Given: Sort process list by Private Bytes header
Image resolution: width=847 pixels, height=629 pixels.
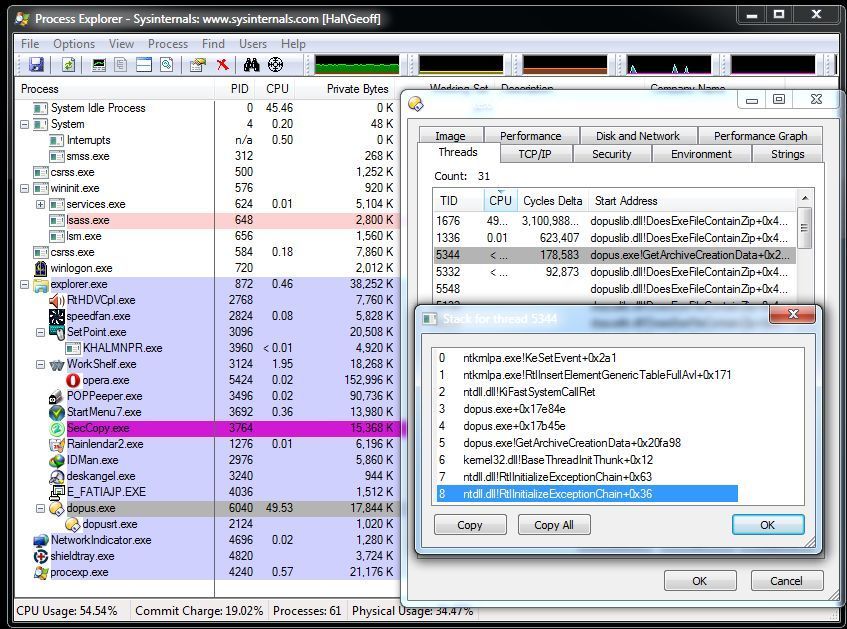Looking at the screenshot, I should [x=346, y=89].
